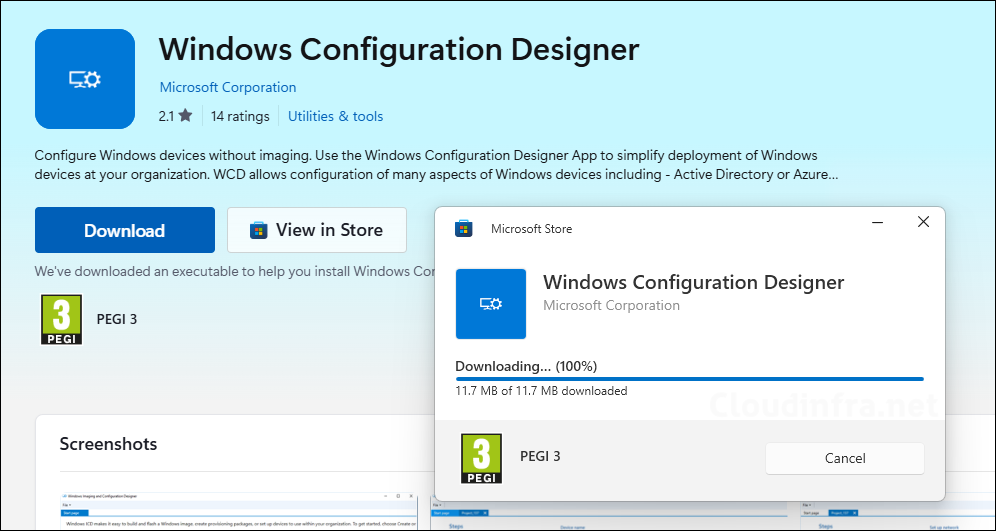Click Microsoft Corporation text in the dialog

click(611, 306)
